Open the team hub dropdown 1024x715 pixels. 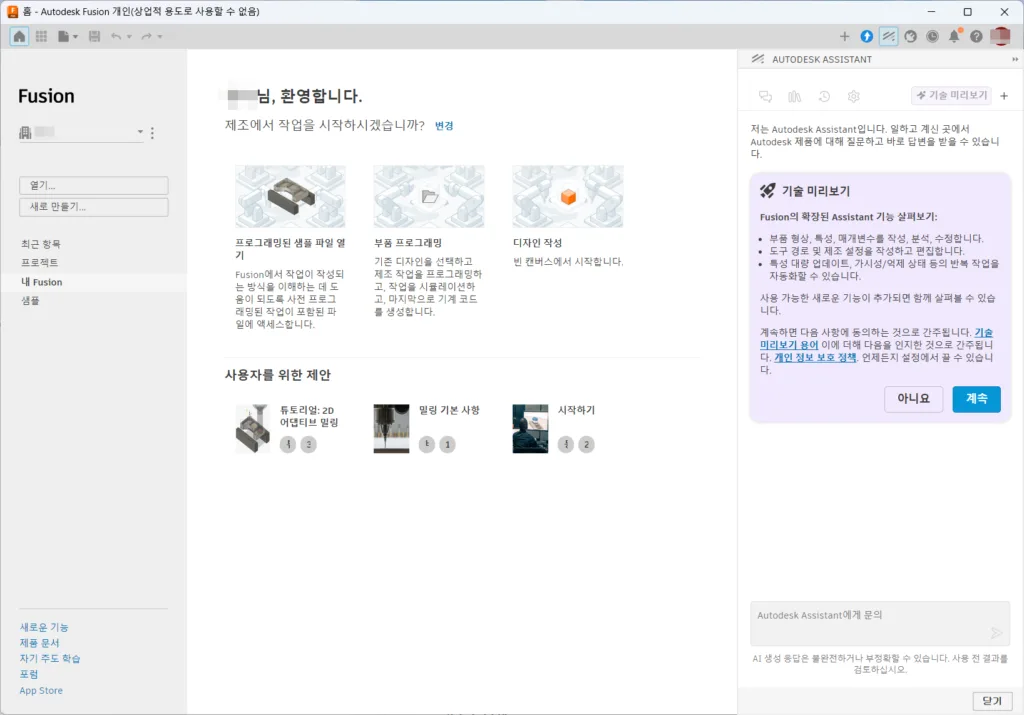82,133
